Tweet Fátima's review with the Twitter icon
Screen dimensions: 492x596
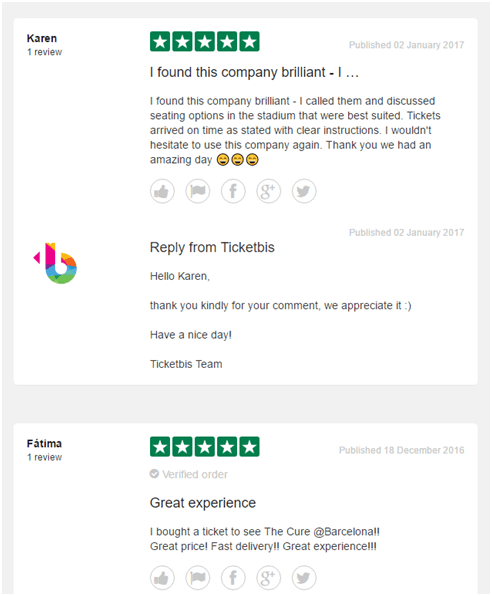304,578
